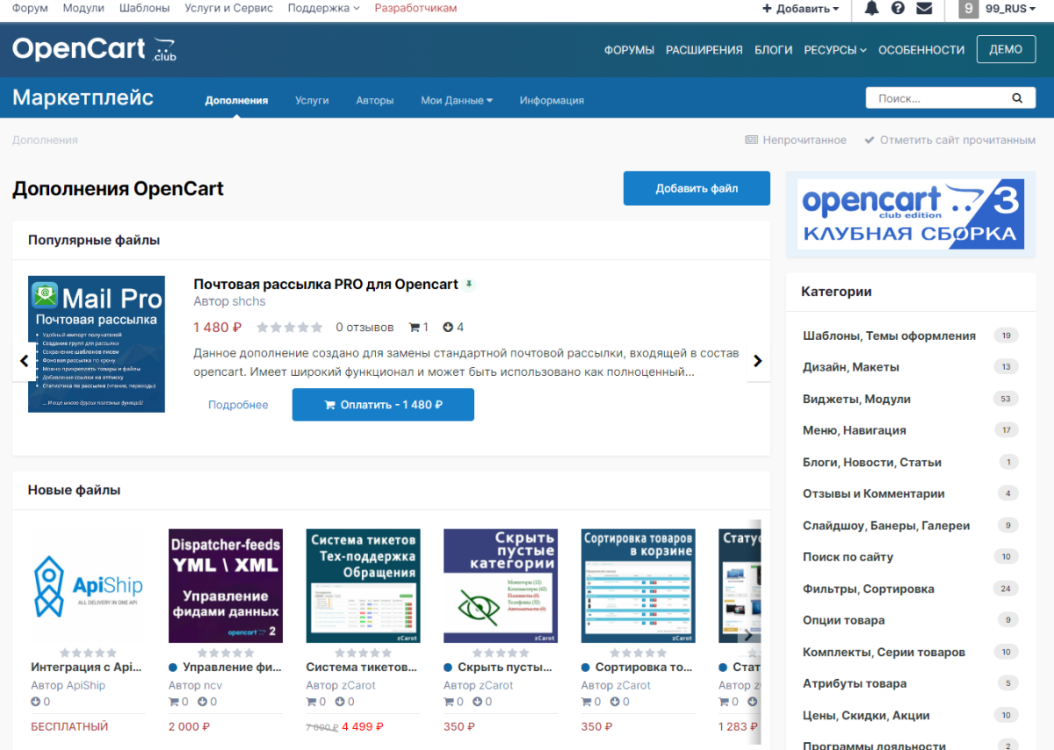The width and height of the screenshot is (1054, 750).
Task: Open the Добавить dropdown in top bar
Action: pyautogui.click(x=800, y=8)
